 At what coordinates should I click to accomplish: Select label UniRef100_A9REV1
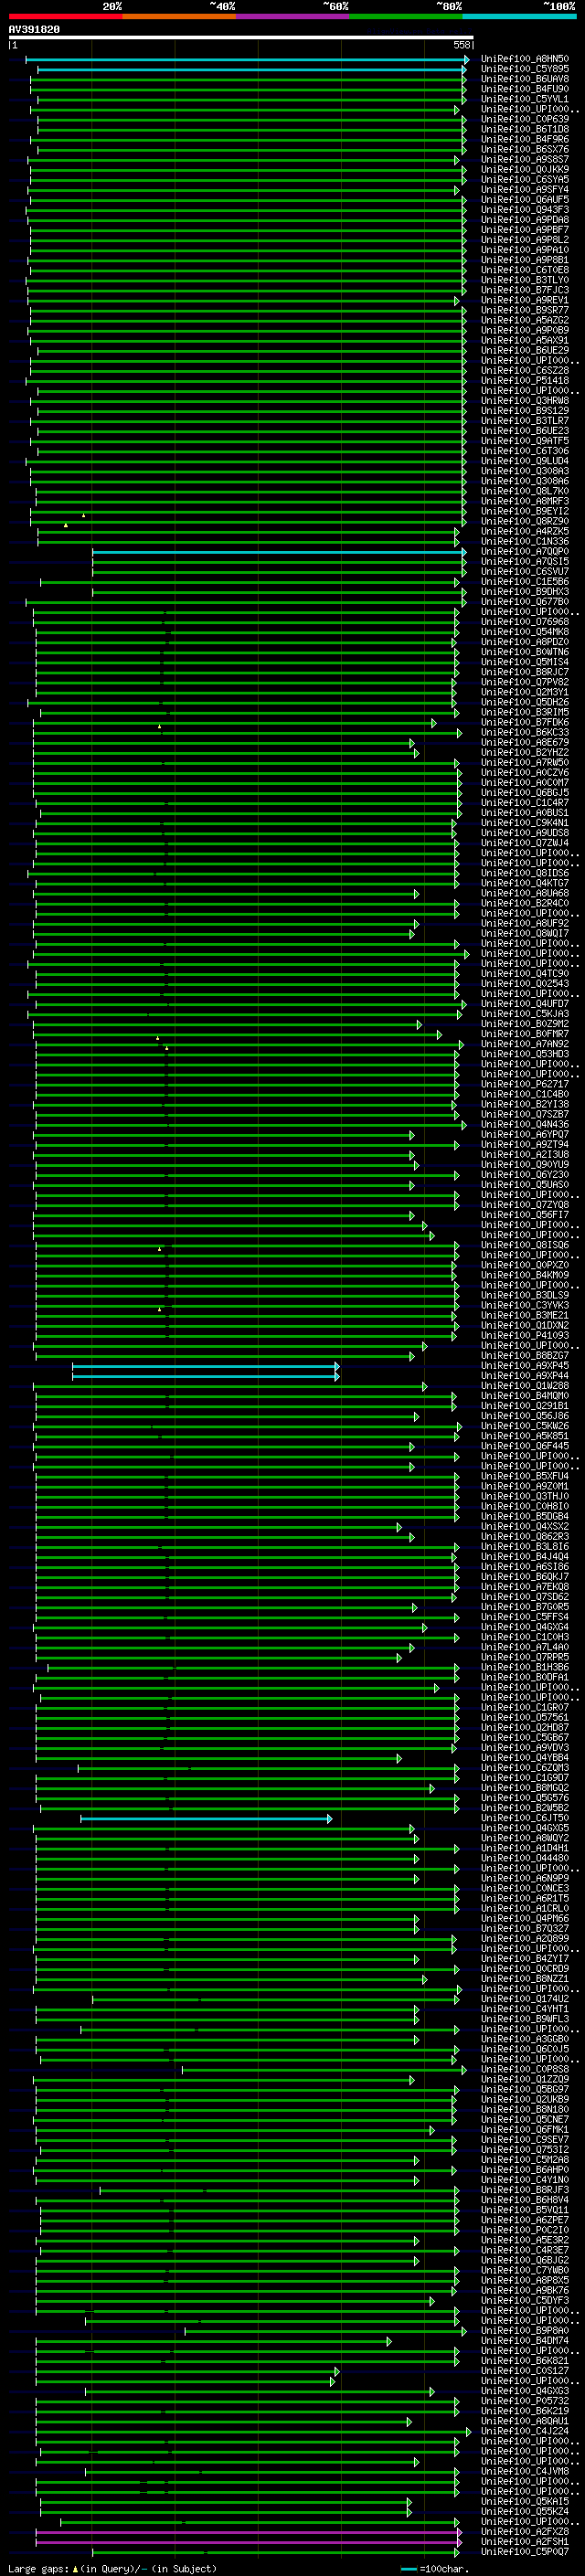525,300
